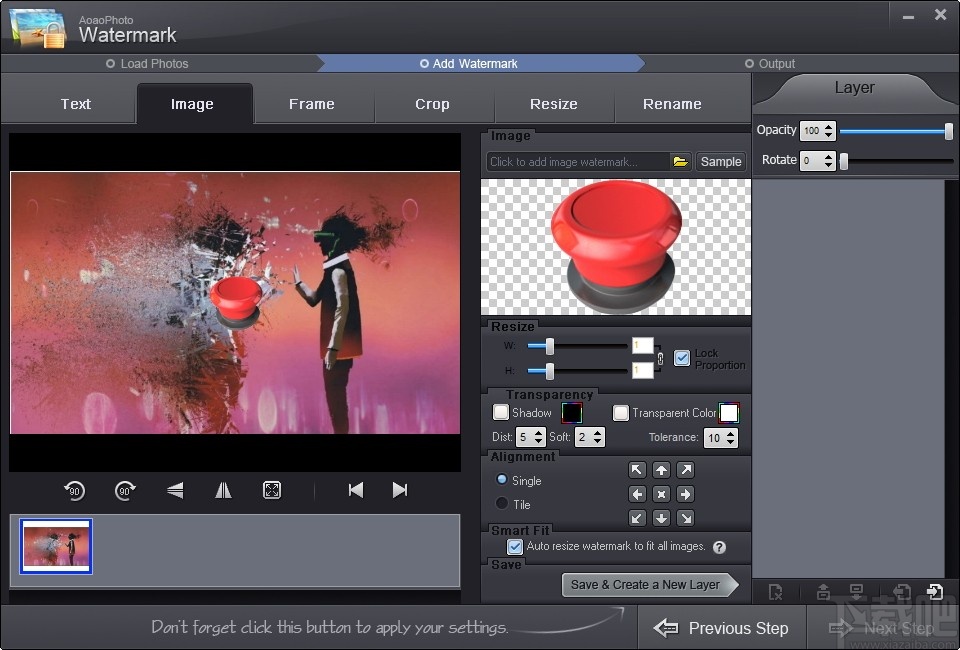Enable the Shadow checkbox
The width and height of the screenshot is (960, 650).
[x=501, y=413]
